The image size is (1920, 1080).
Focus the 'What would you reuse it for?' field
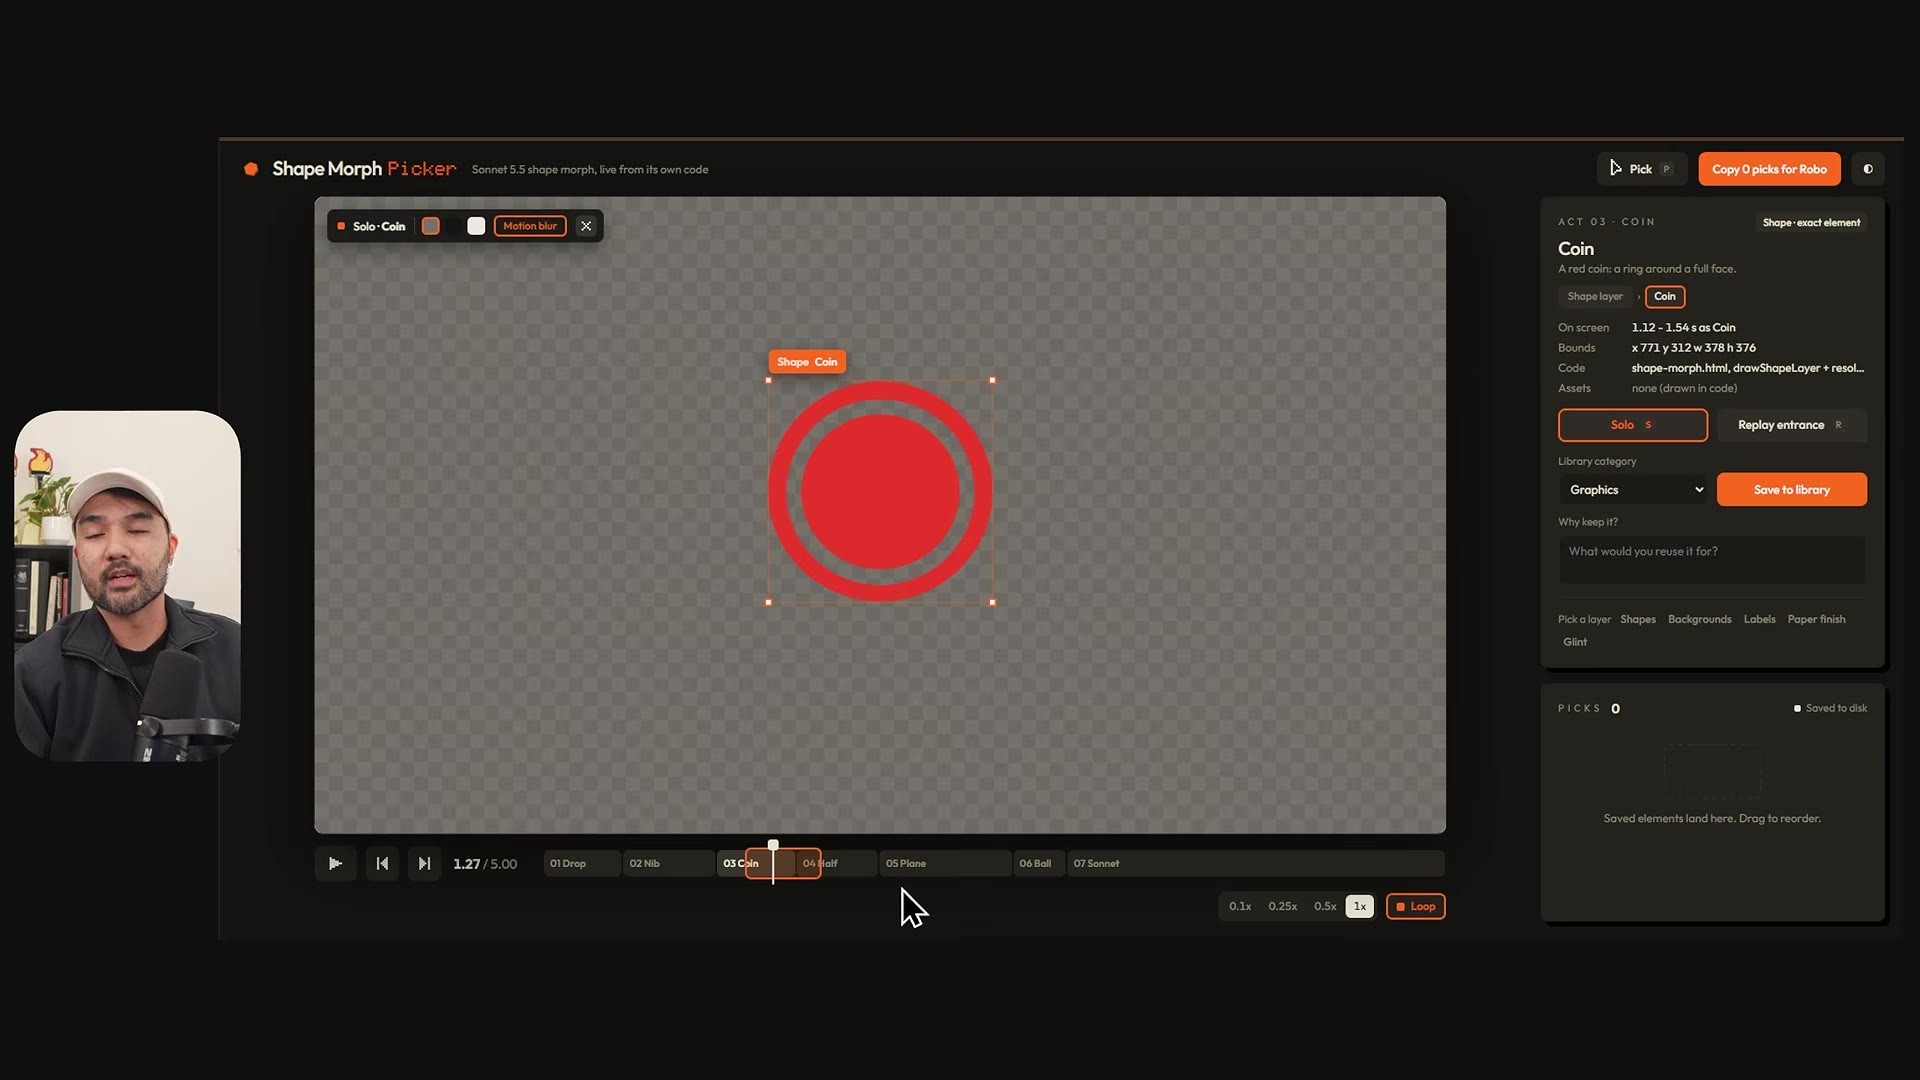coord(1712,560)
